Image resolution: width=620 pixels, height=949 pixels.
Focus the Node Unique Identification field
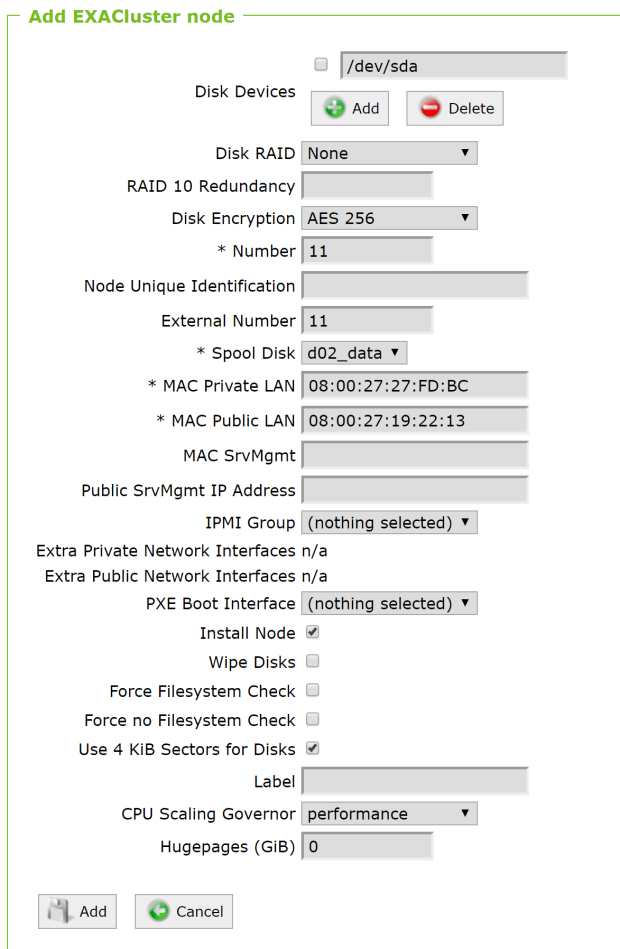click(x=414, y=286)
